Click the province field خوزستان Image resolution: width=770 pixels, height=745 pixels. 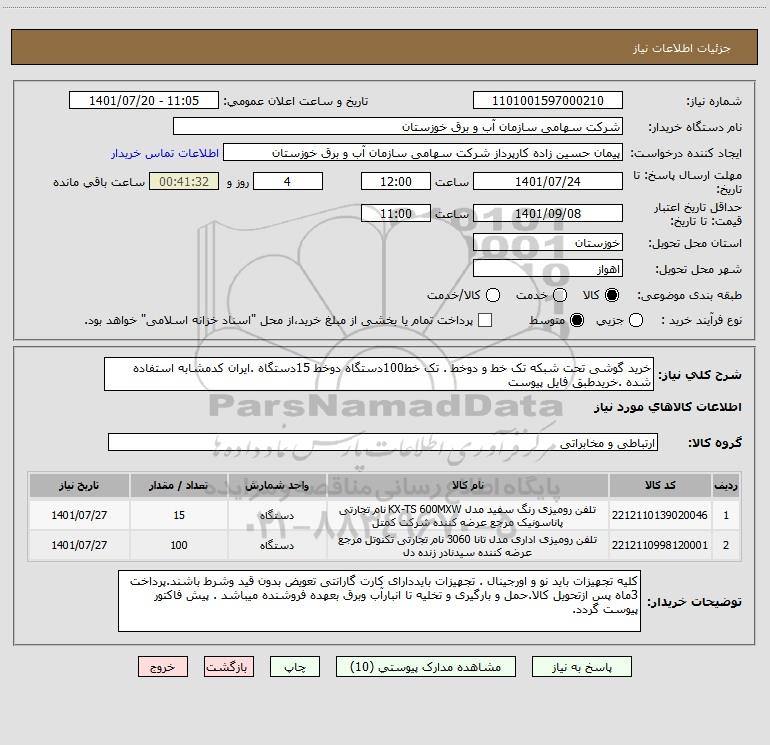(x=548, y=243)
